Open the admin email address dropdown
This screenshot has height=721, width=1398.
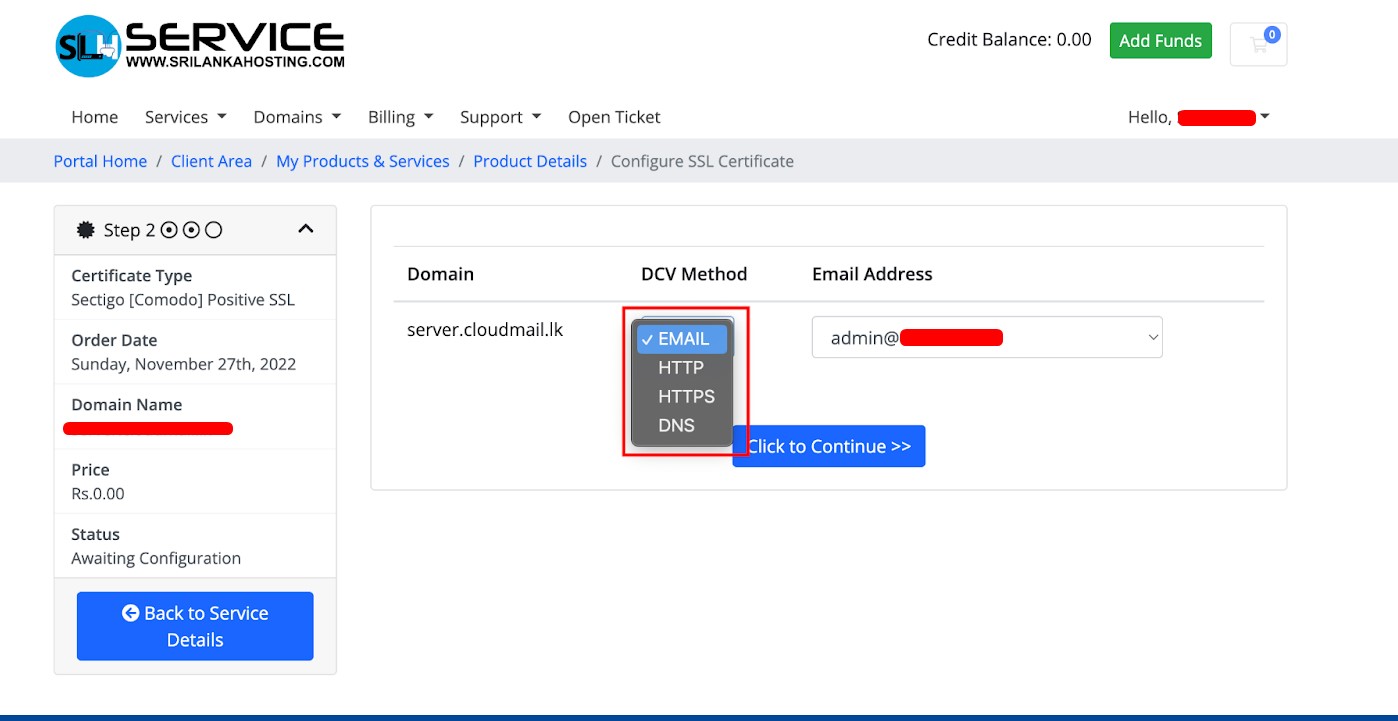click(x=986, y=338)
